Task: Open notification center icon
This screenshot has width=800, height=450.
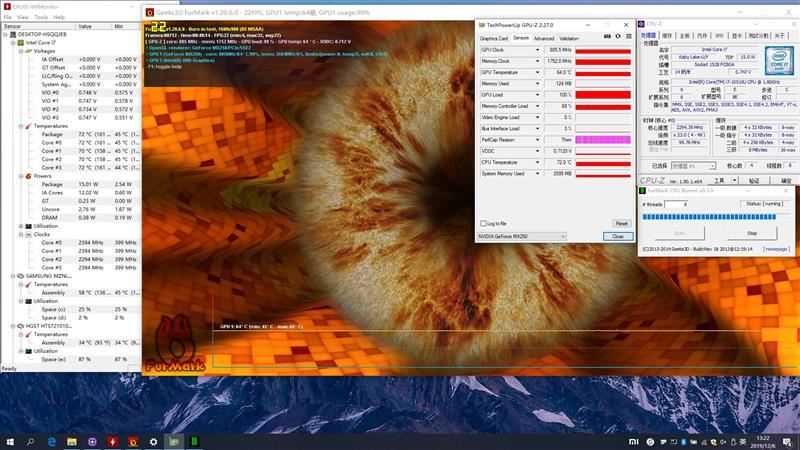Action: coord(787,442)
